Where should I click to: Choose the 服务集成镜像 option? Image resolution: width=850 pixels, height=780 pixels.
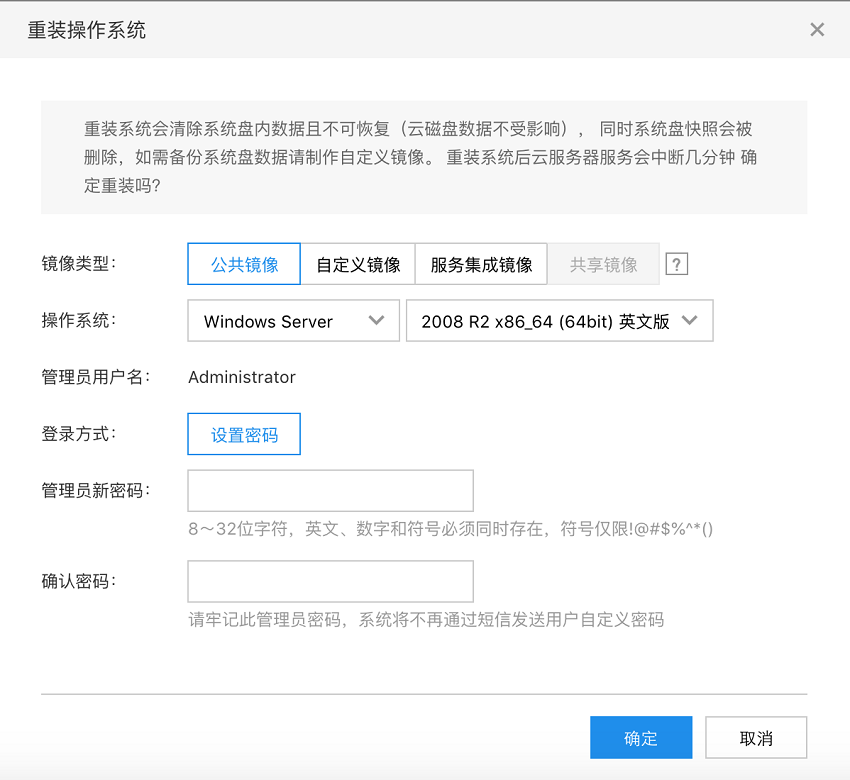(x=481, y=265)
